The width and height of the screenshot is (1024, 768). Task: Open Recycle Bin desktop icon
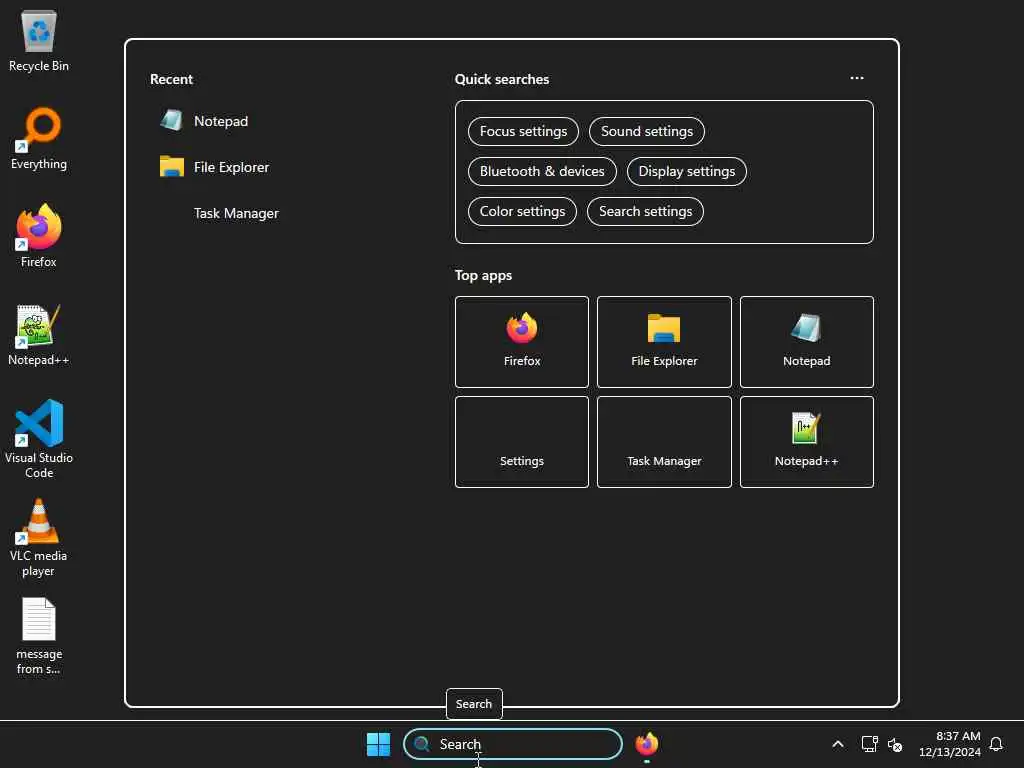[x=39, y=40]
